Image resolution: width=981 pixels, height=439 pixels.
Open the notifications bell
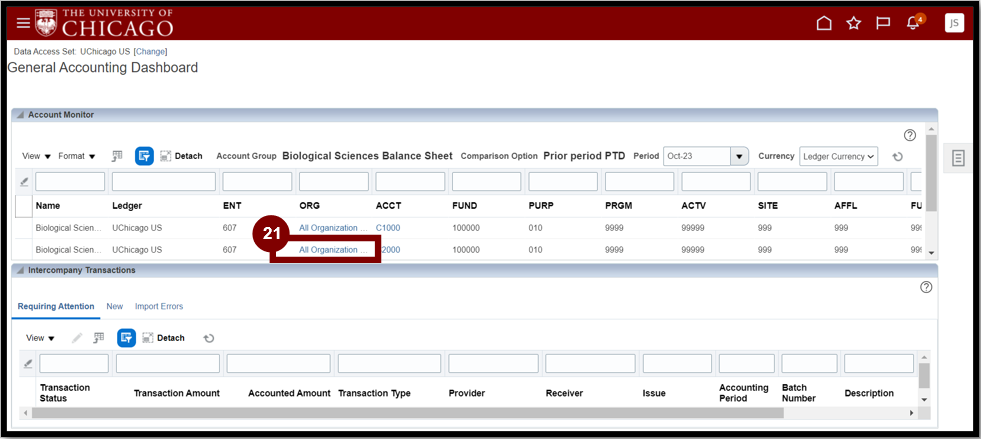click(913, 23)
